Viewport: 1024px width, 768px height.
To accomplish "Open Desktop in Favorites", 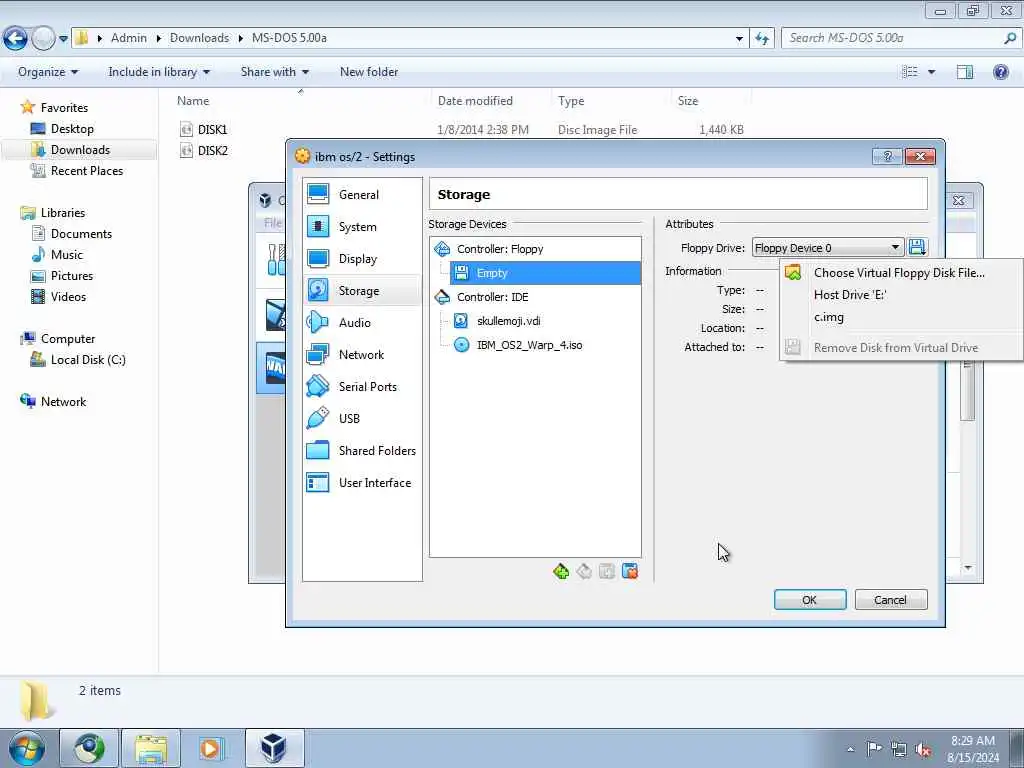I will (72, 129).
